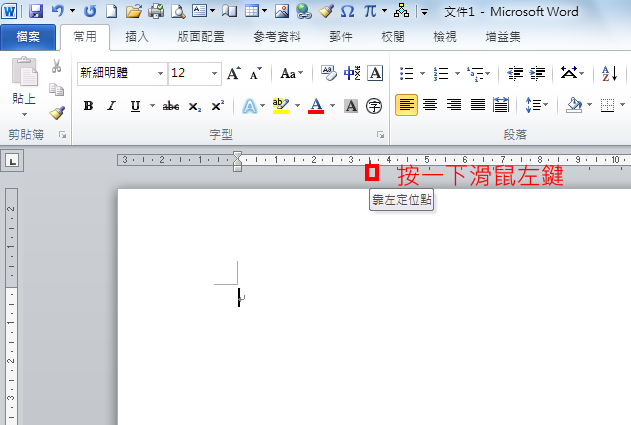Click the Save icon in quick access toolbar
The width and height of the screenshot is (631, 425).
36,11
